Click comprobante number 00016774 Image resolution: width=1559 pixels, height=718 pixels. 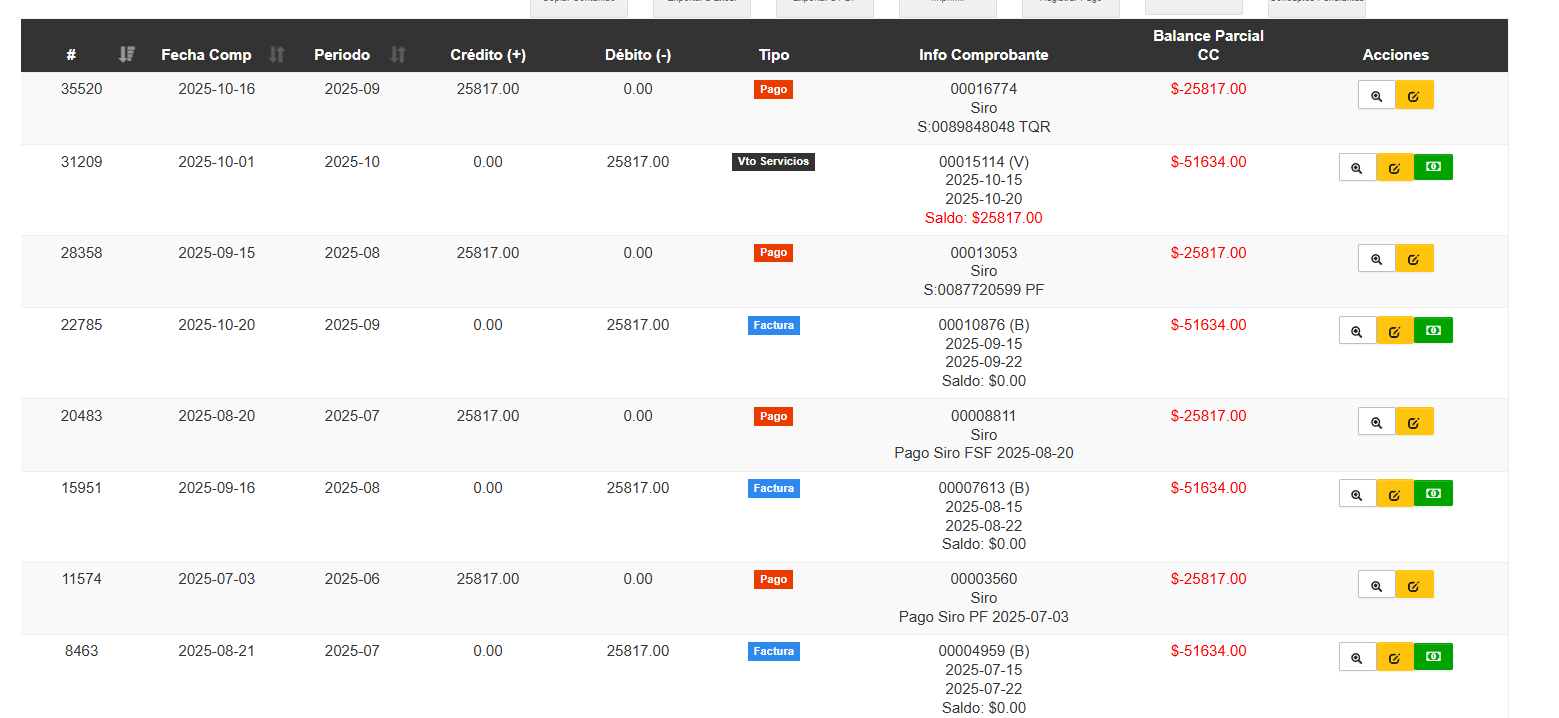(984, 89)
